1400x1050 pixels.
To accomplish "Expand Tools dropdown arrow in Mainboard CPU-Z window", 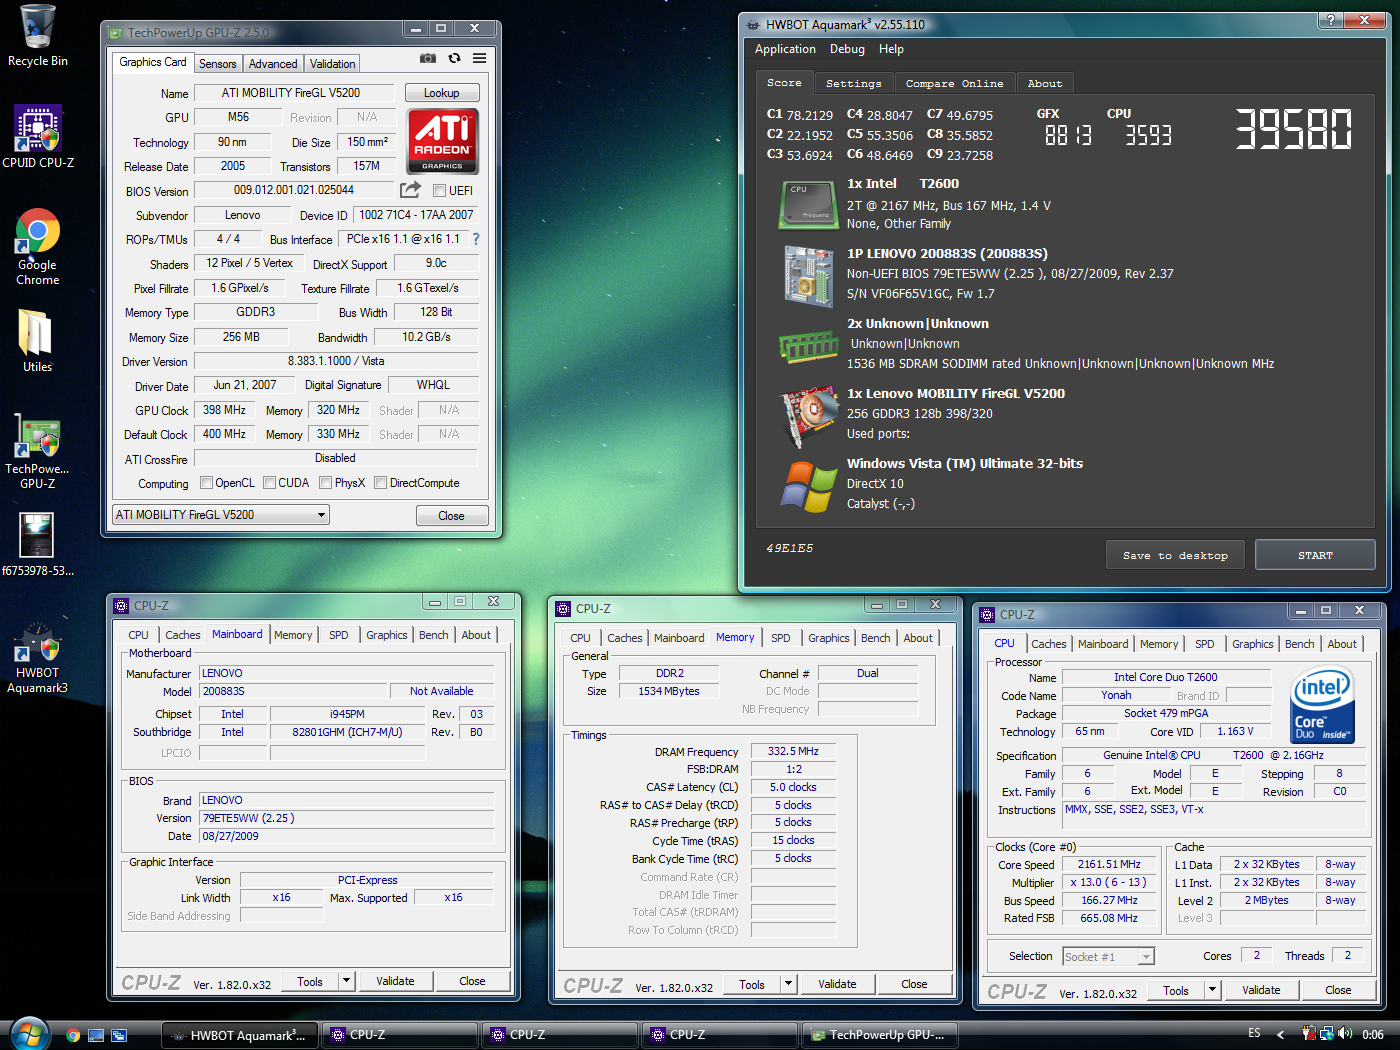I will (x=346, y=981).
